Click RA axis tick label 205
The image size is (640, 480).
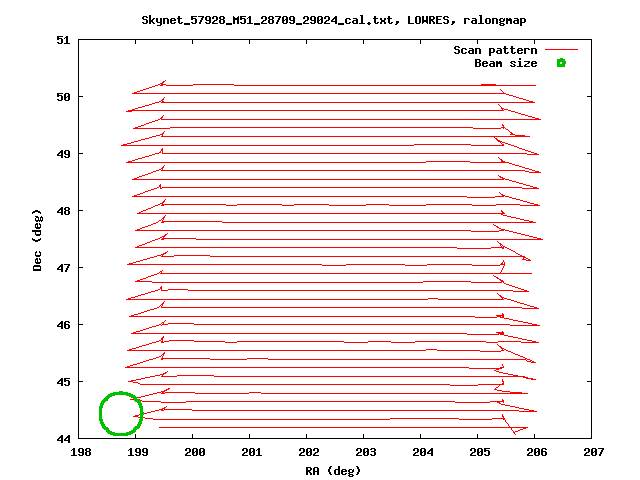click(480, 452)
